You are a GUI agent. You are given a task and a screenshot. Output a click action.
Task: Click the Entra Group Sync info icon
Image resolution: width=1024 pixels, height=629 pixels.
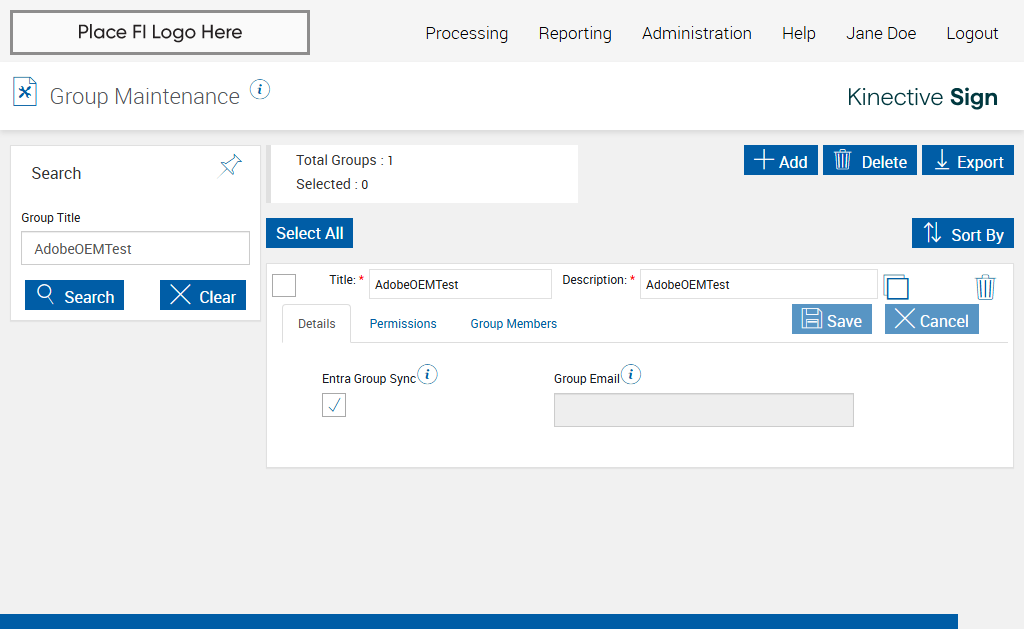coord(428,375)
